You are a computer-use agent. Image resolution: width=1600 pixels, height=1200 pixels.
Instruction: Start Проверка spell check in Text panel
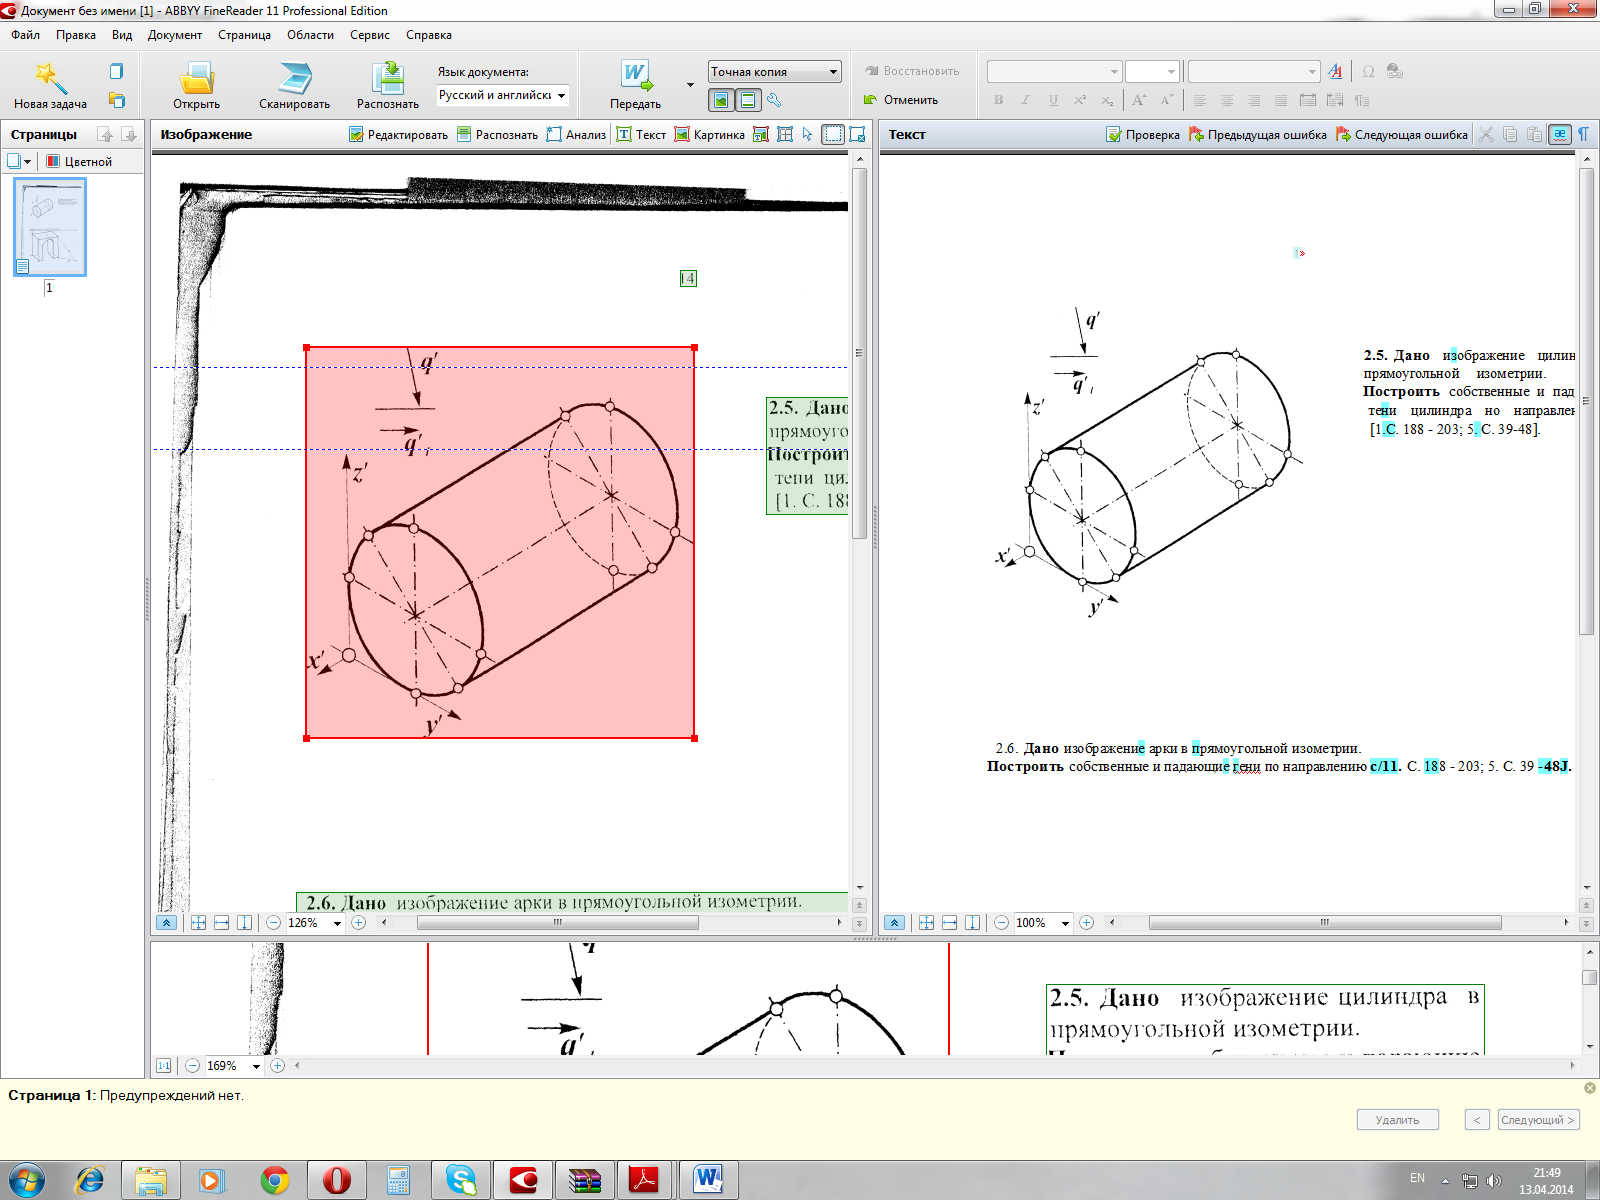tap(1143, 135)
